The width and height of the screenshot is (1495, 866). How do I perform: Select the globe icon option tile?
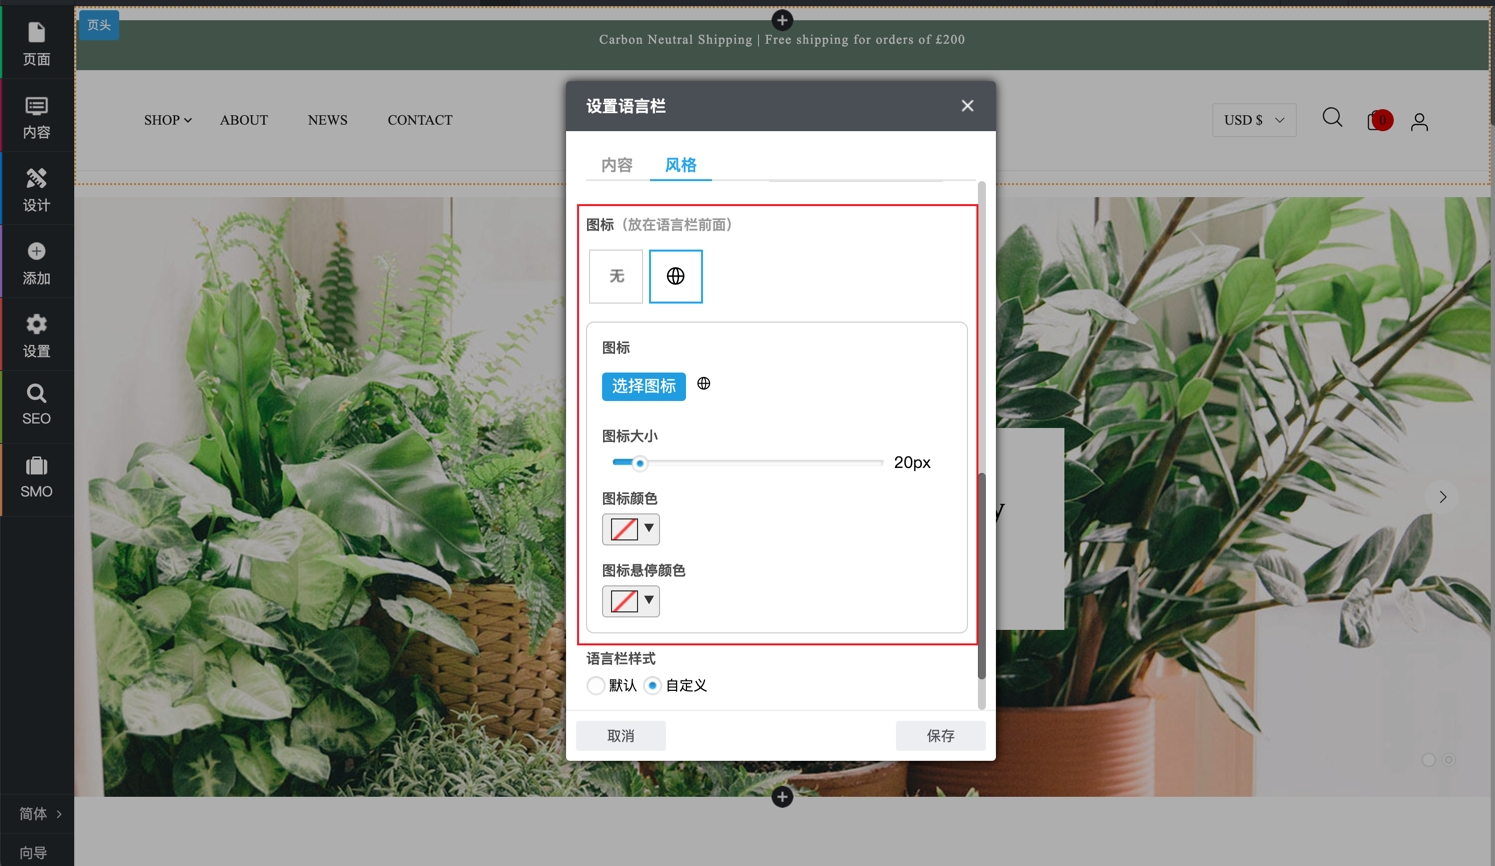[676, 277]
